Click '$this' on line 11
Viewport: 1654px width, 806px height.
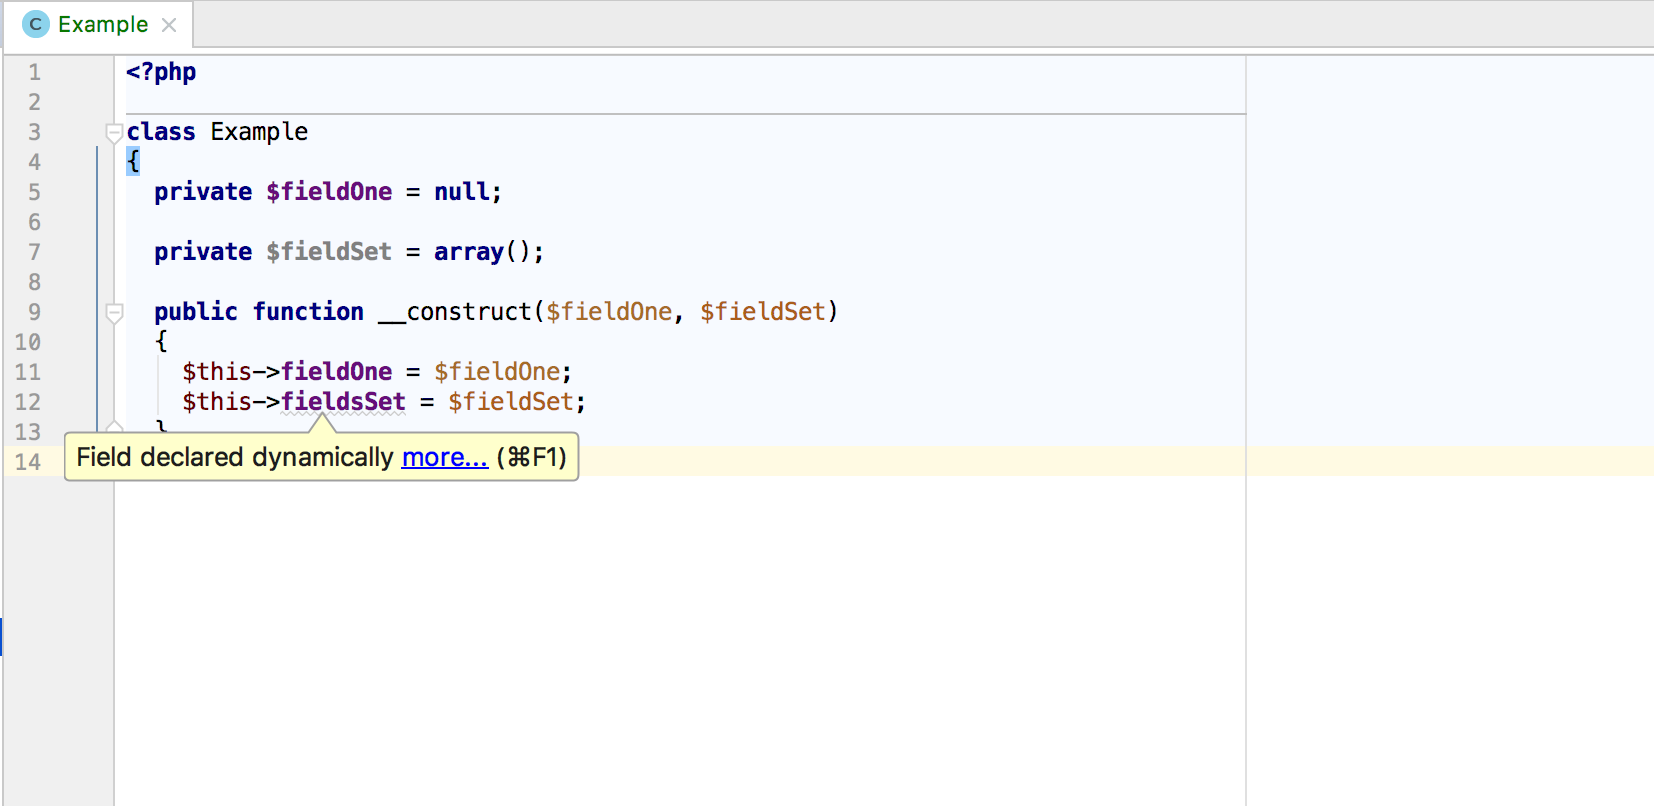217,372
